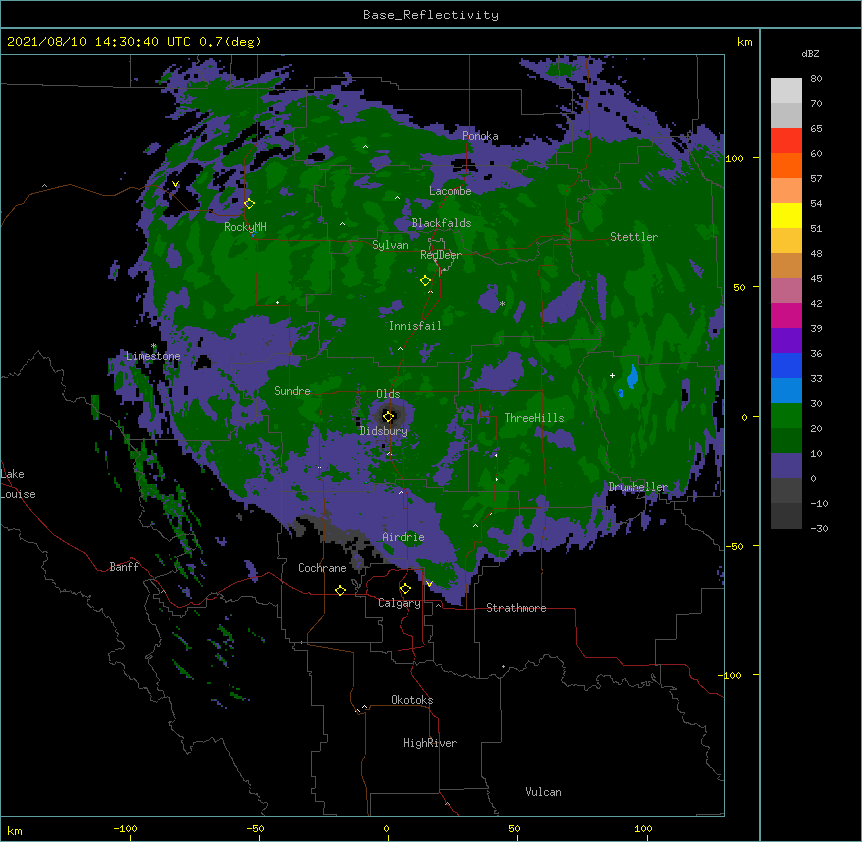The width and height of the screenshot is (862, 842).
Task: Click the yellow 54 dBZ legend swatch
Action: coord(786,215)
